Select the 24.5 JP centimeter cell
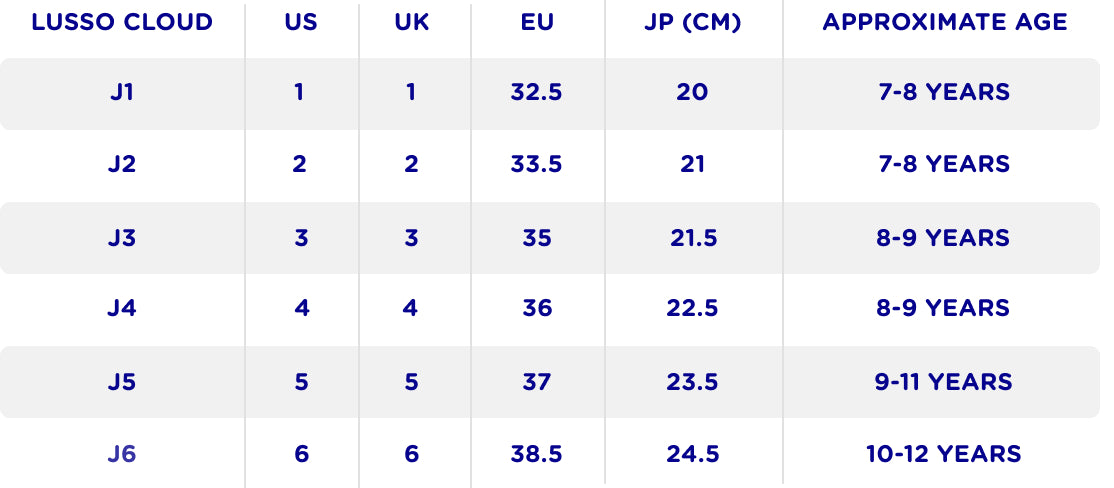 pyautogui.click(x=693, y=454)
